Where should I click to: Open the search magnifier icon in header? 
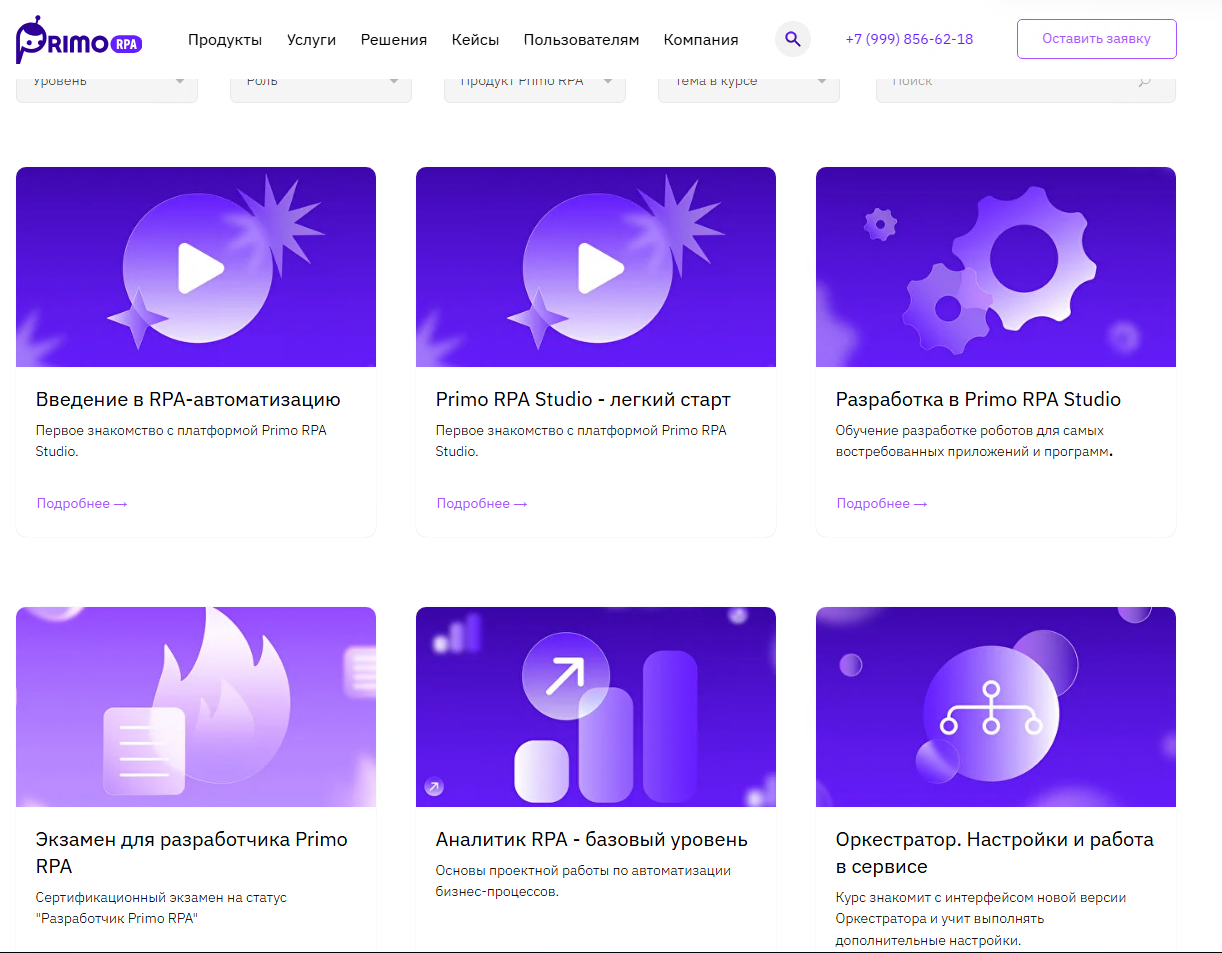tap(793, 39)
